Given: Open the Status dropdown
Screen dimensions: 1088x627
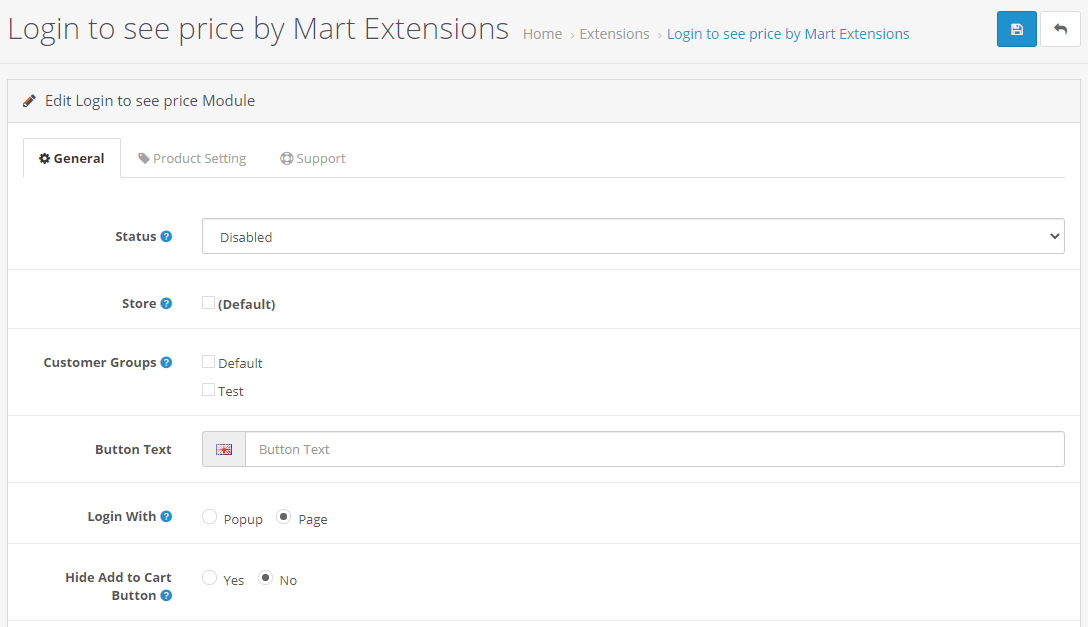Looking at the screenshot, I should (633, 236).
